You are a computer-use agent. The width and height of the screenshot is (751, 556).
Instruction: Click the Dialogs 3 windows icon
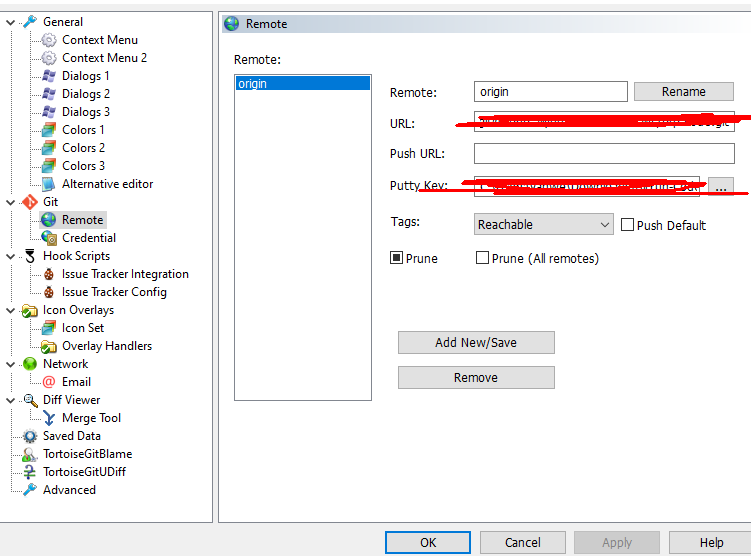(x=49, y=112)
